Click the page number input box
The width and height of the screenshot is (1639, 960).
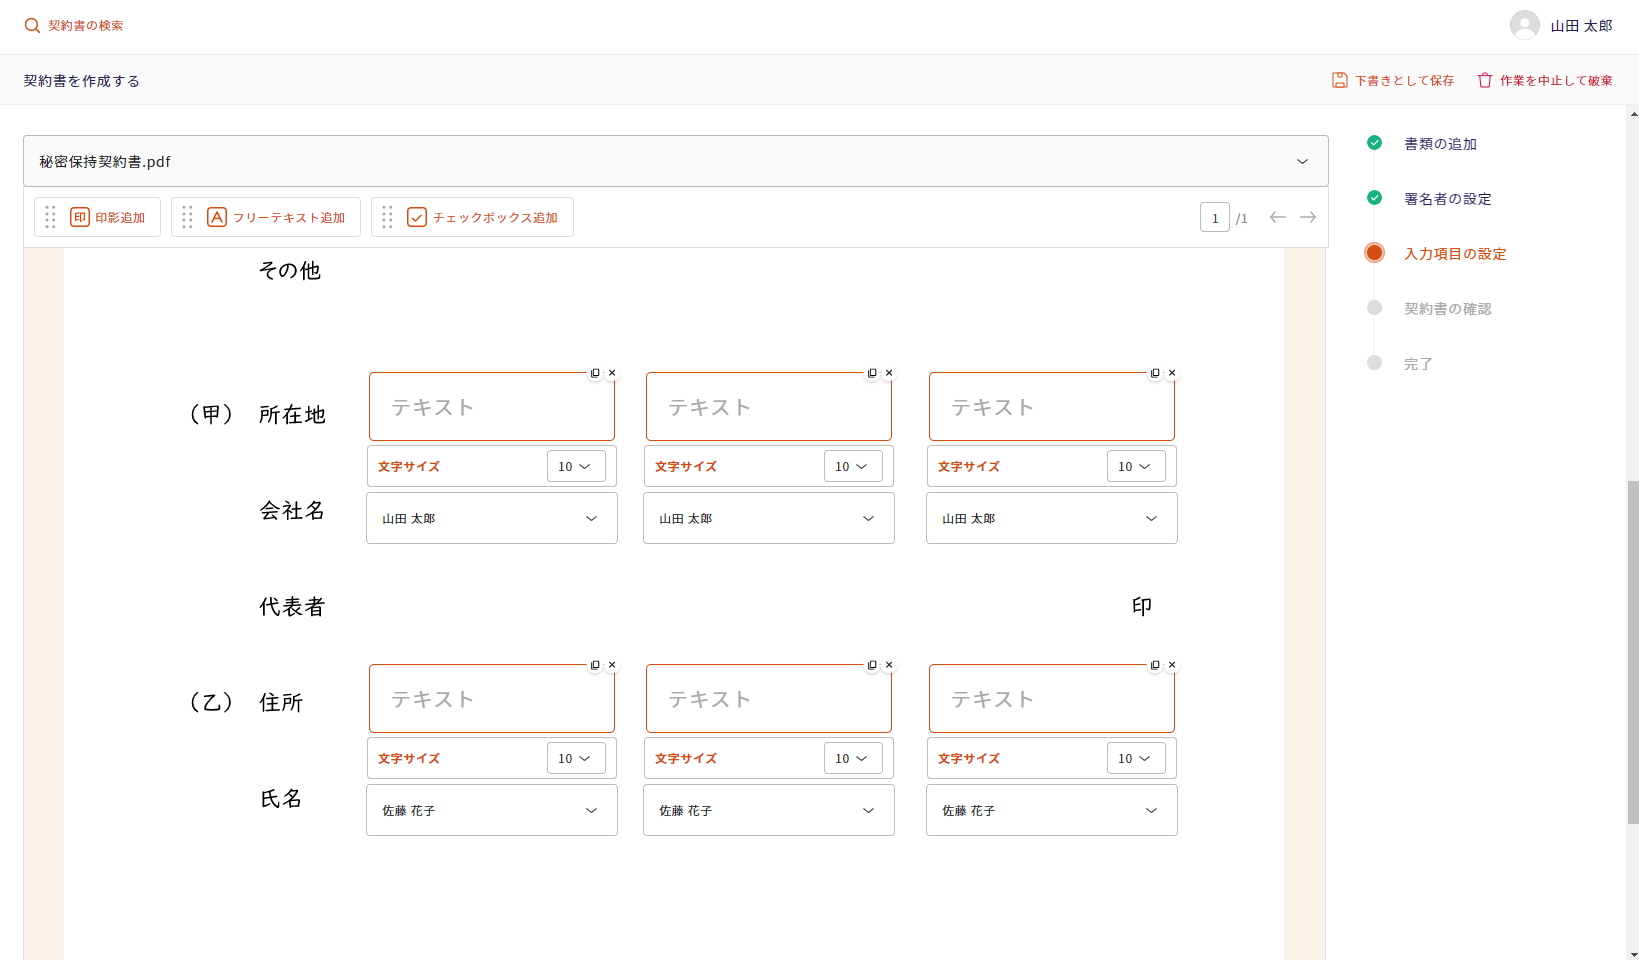(x=1214, y=217)
